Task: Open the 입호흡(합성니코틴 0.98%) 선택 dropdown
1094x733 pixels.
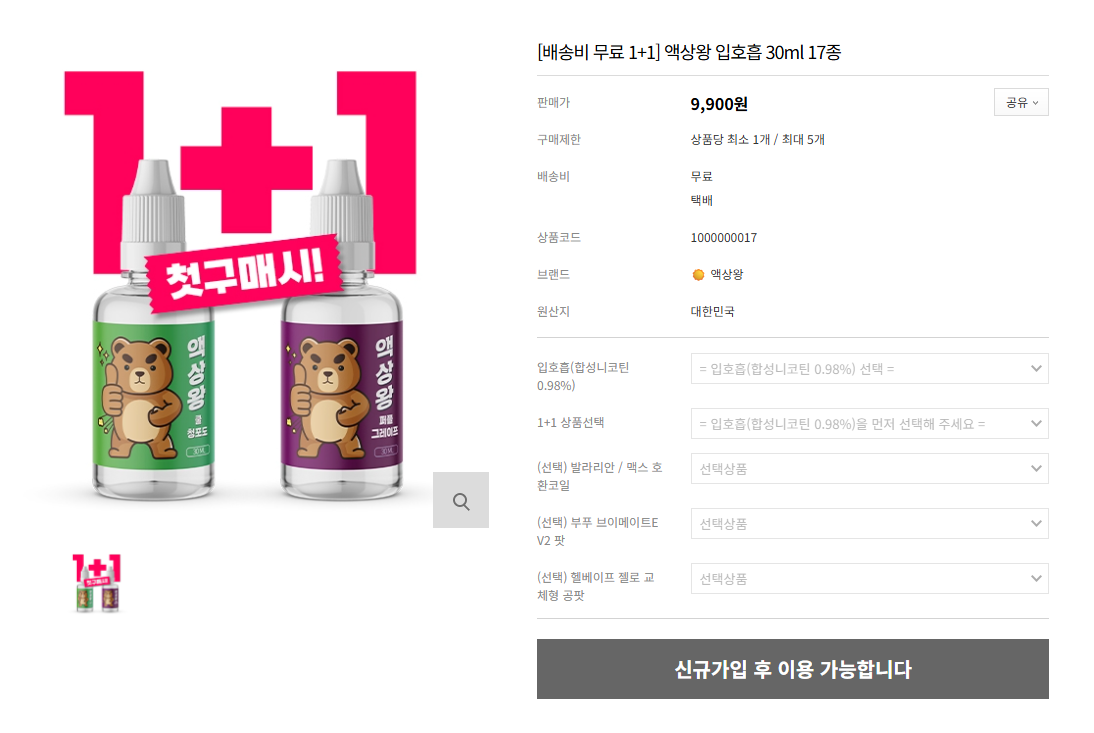Action: click(869, 368)
